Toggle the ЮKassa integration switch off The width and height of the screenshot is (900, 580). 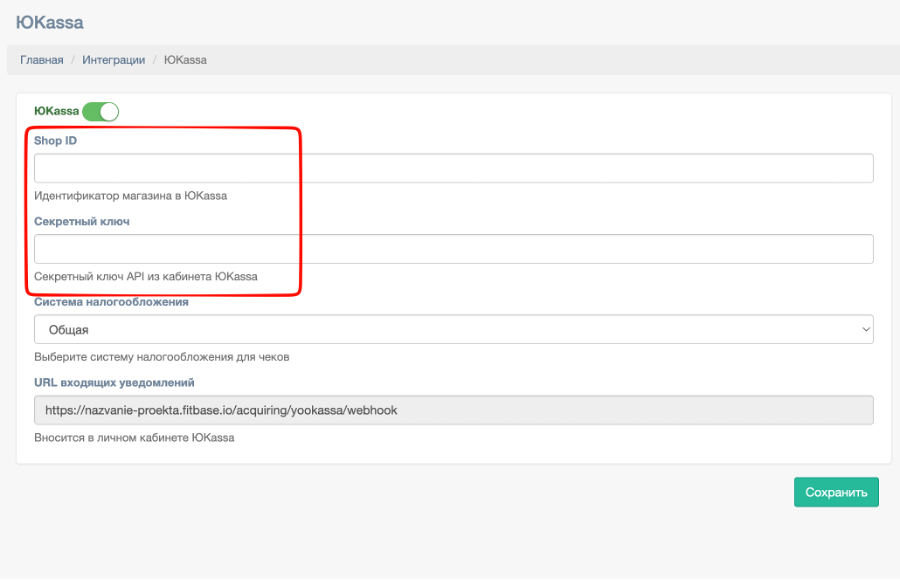click(x=100, y=111)
